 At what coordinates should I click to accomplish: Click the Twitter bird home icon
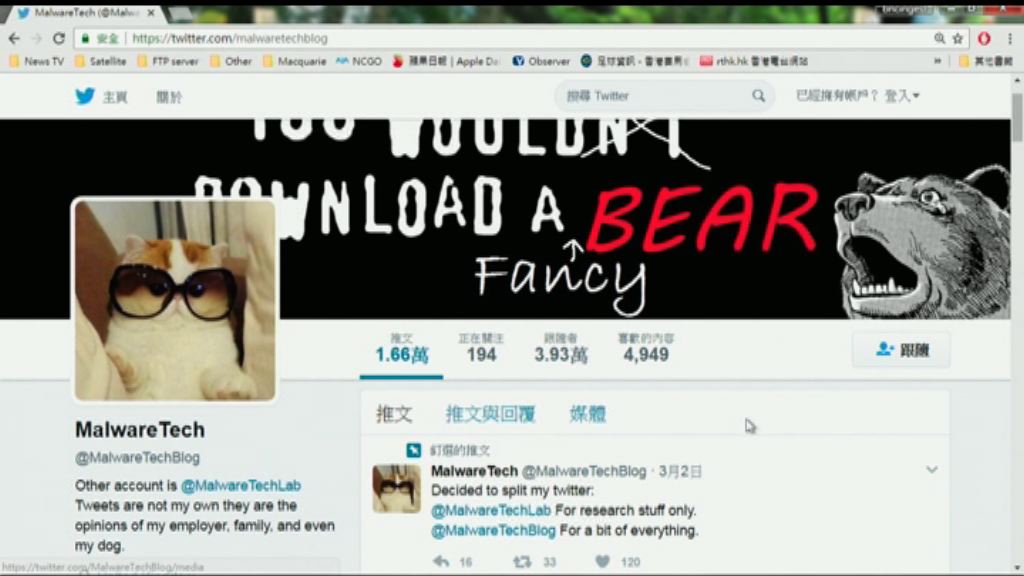(85, 96)
